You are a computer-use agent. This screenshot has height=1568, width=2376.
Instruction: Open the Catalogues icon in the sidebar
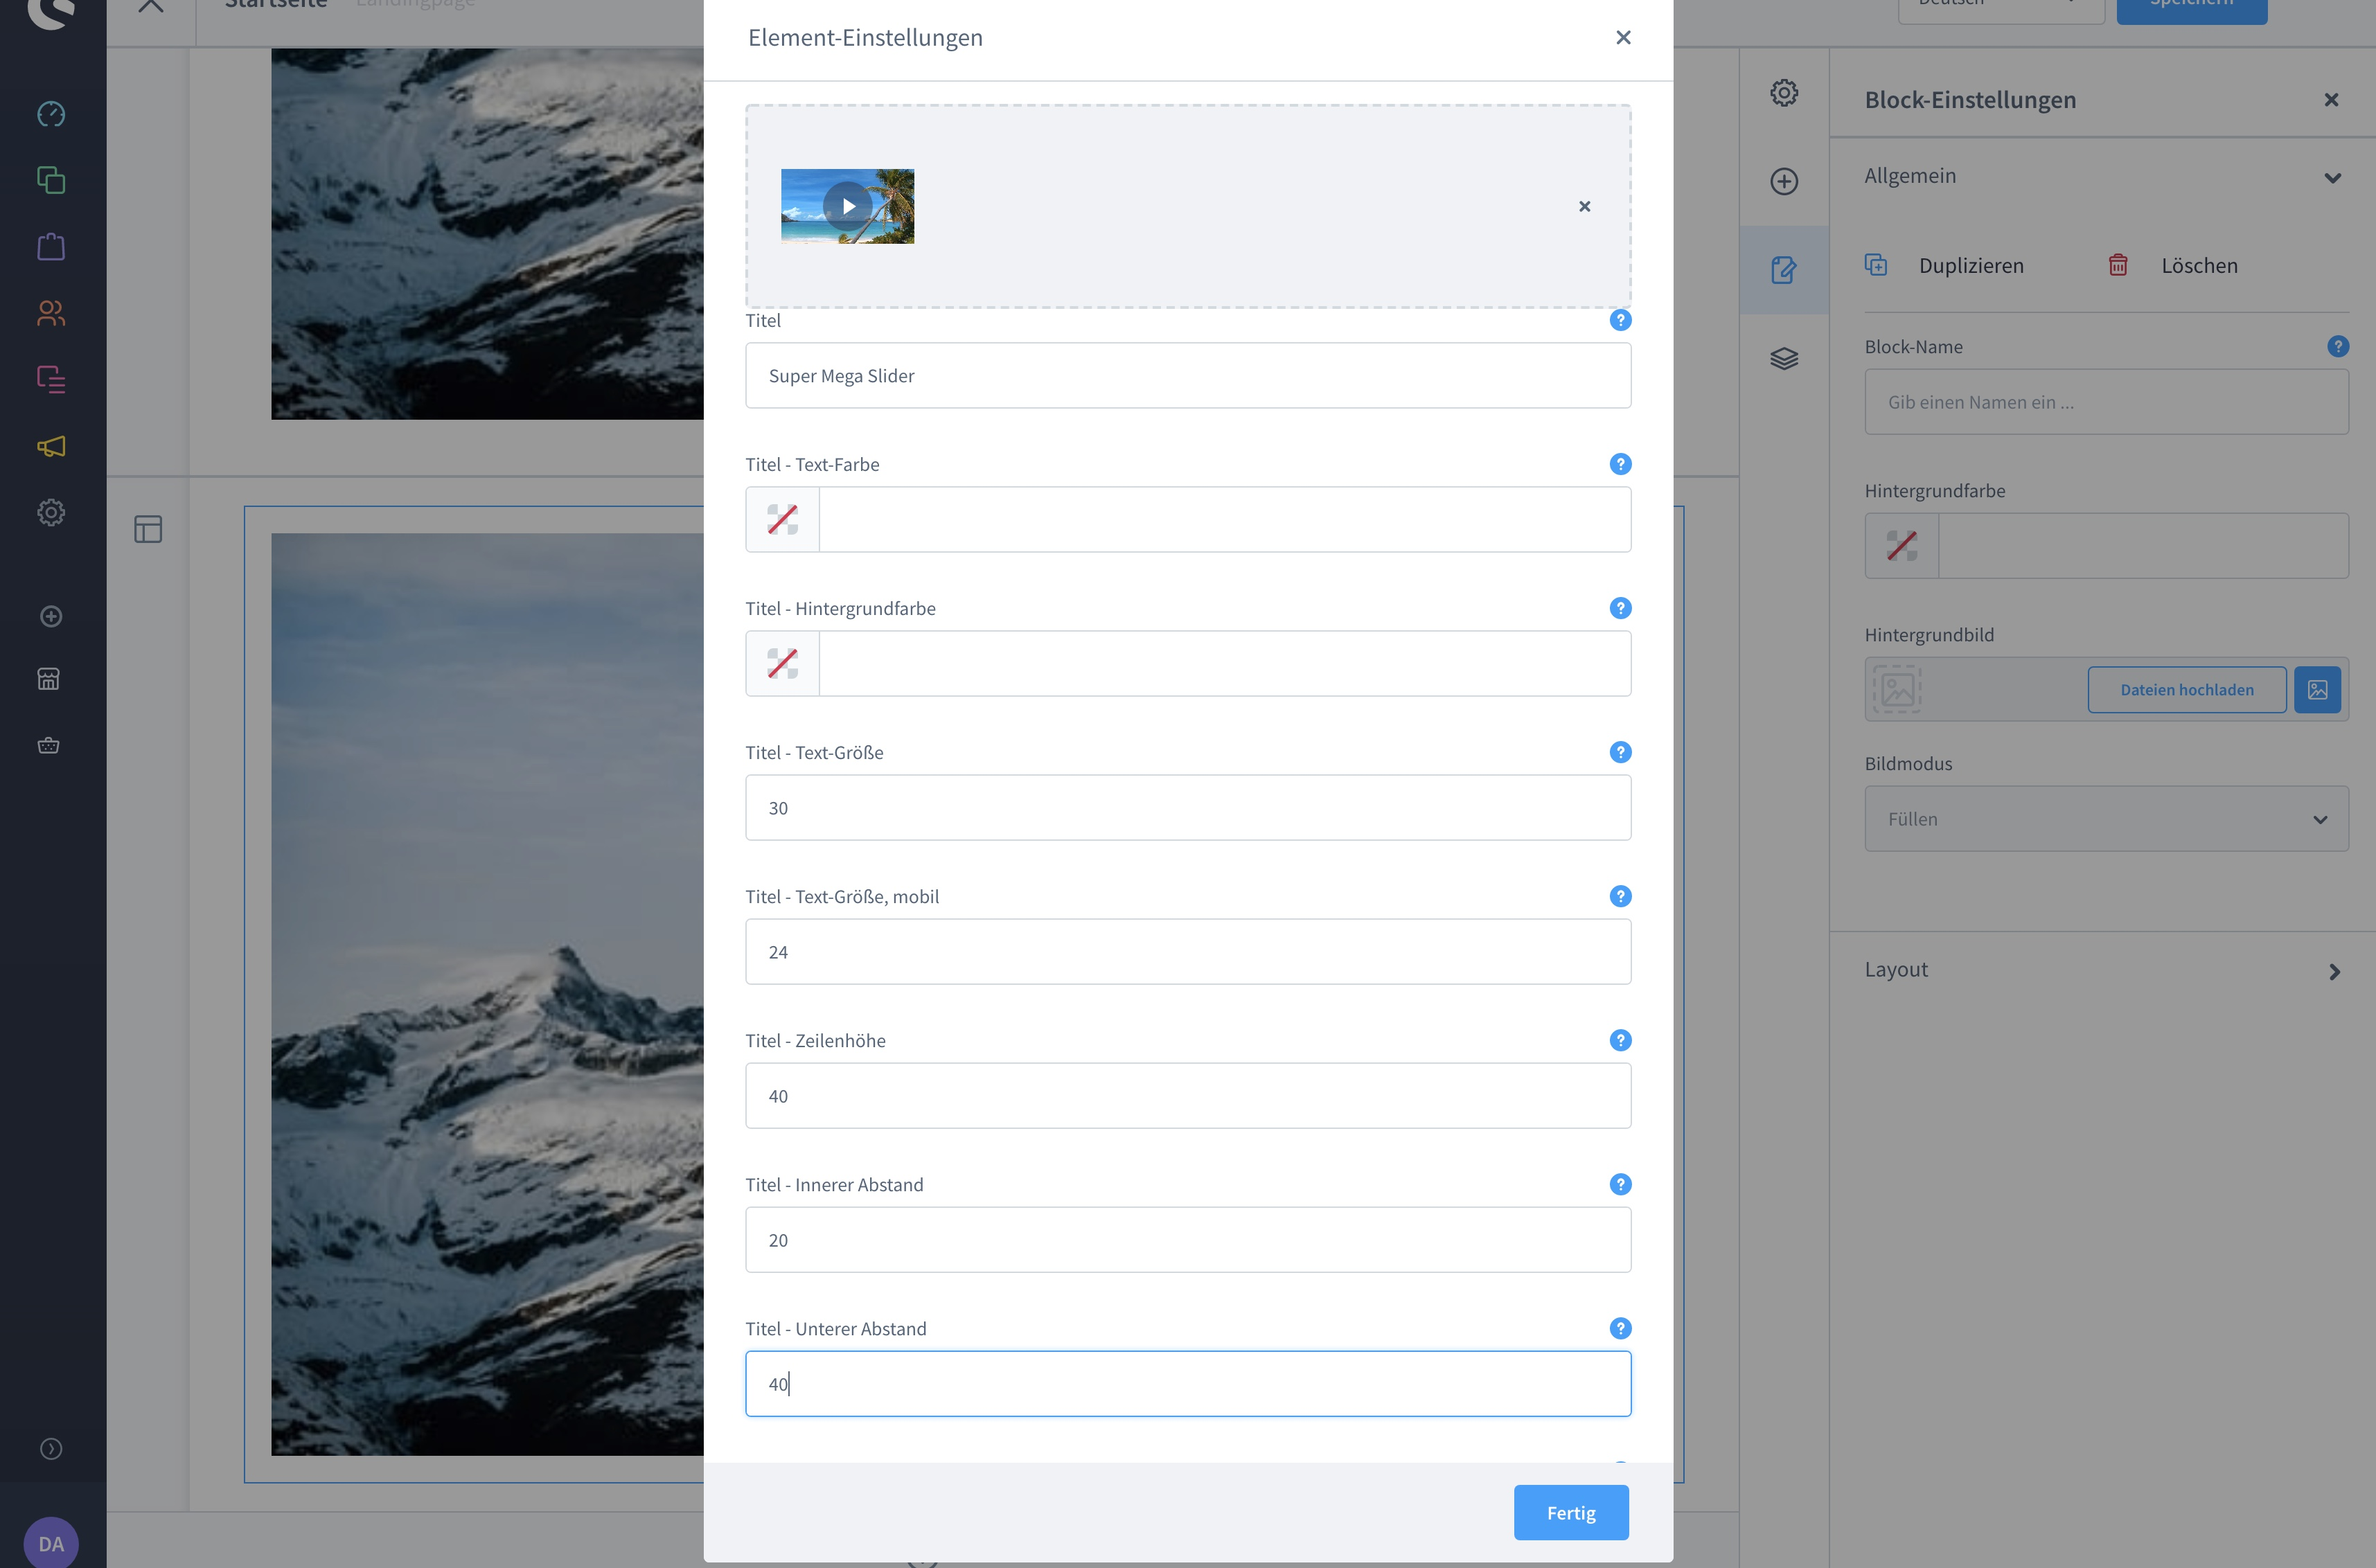click(51, 180)
